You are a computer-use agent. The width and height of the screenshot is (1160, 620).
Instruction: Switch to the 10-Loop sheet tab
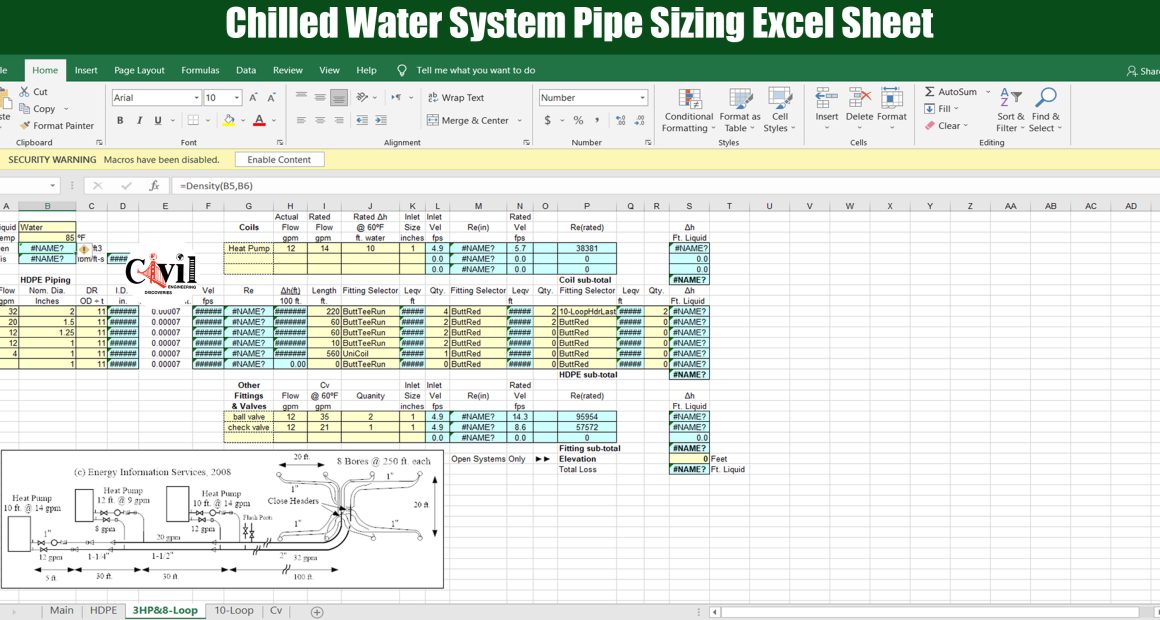tap(234, 610)
